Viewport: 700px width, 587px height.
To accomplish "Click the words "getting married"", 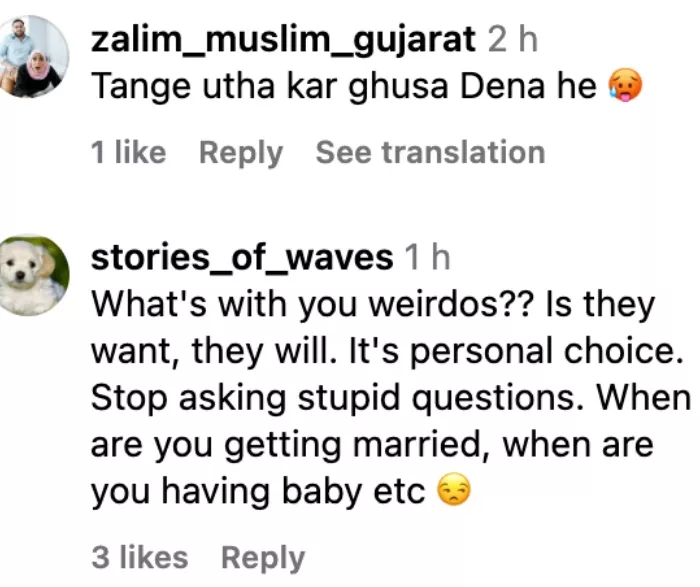I will (353, 444).
